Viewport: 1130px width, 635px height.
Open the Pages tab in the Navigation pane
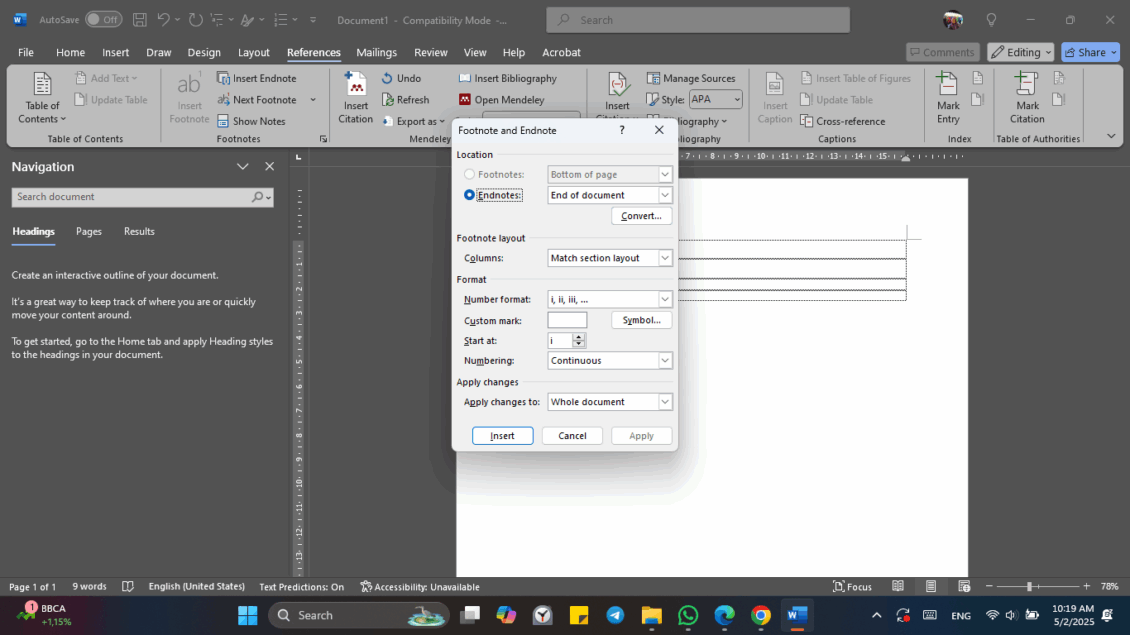click(88, 231)
